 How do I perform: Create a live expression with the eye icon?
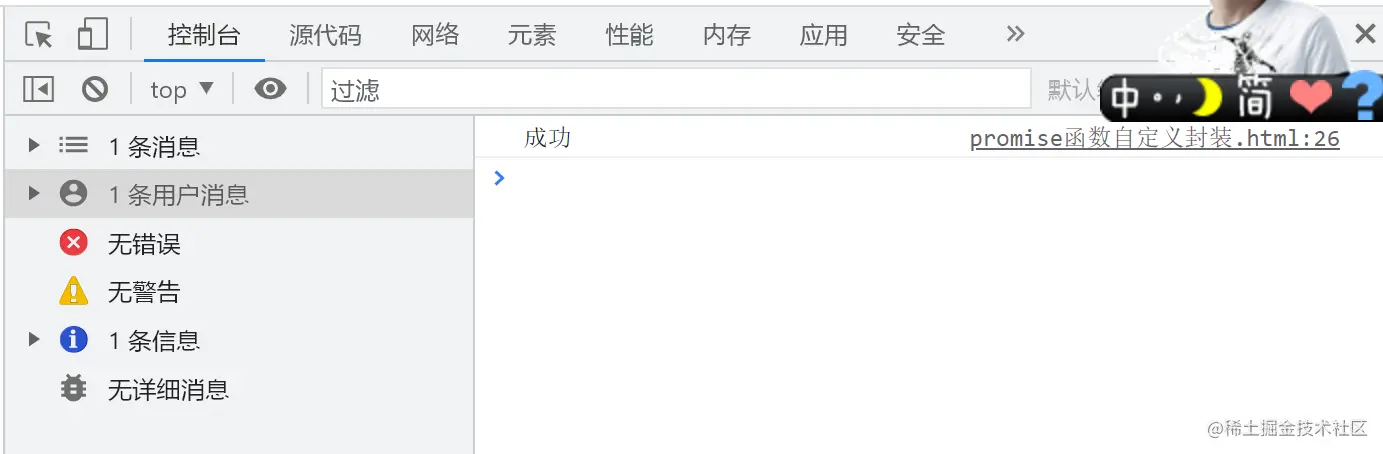point(270,89)
